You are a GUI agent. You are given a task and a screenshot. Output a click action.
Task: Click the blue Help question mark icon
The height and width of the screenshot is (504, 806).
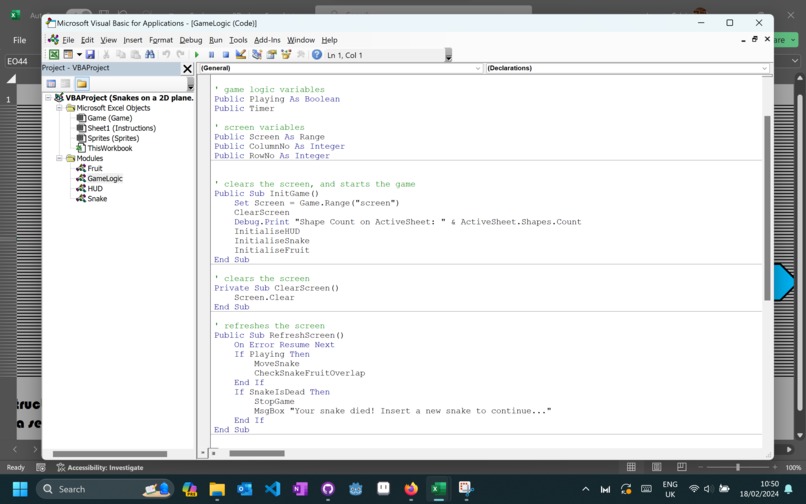[317, 55]
